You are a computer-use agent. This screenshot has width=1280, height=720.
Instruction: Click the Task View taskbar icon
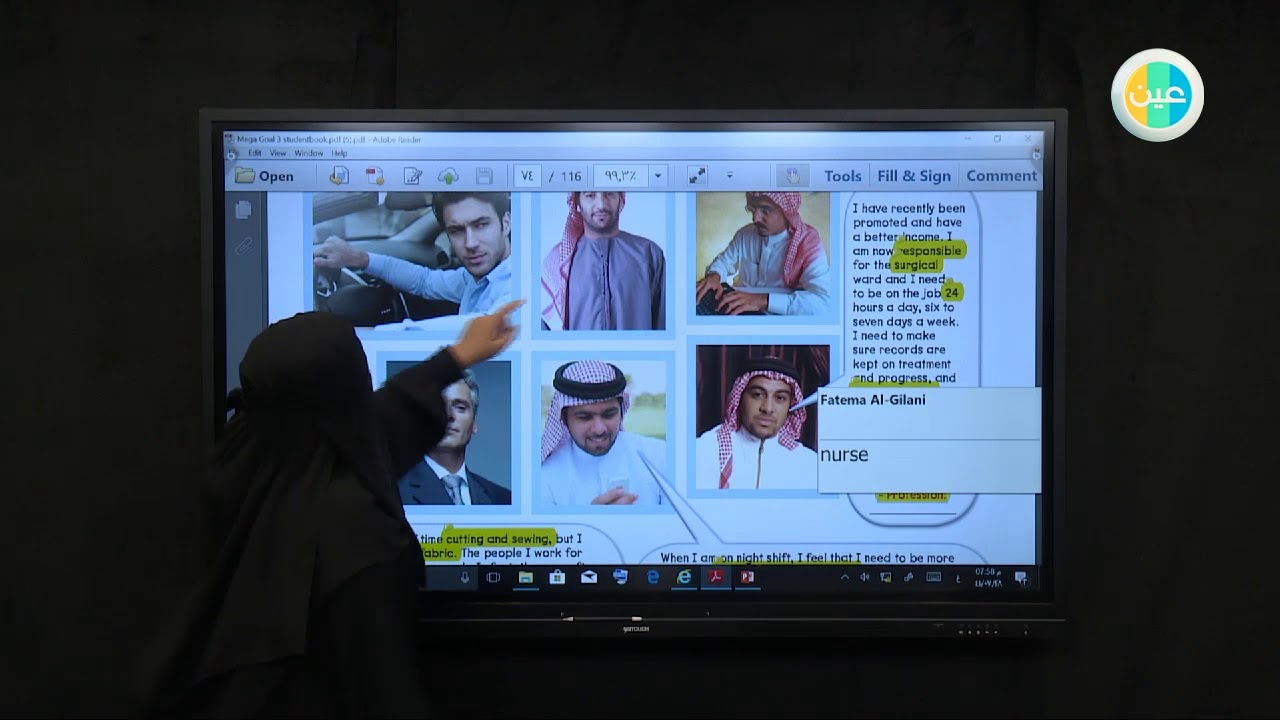coord(493,577)
